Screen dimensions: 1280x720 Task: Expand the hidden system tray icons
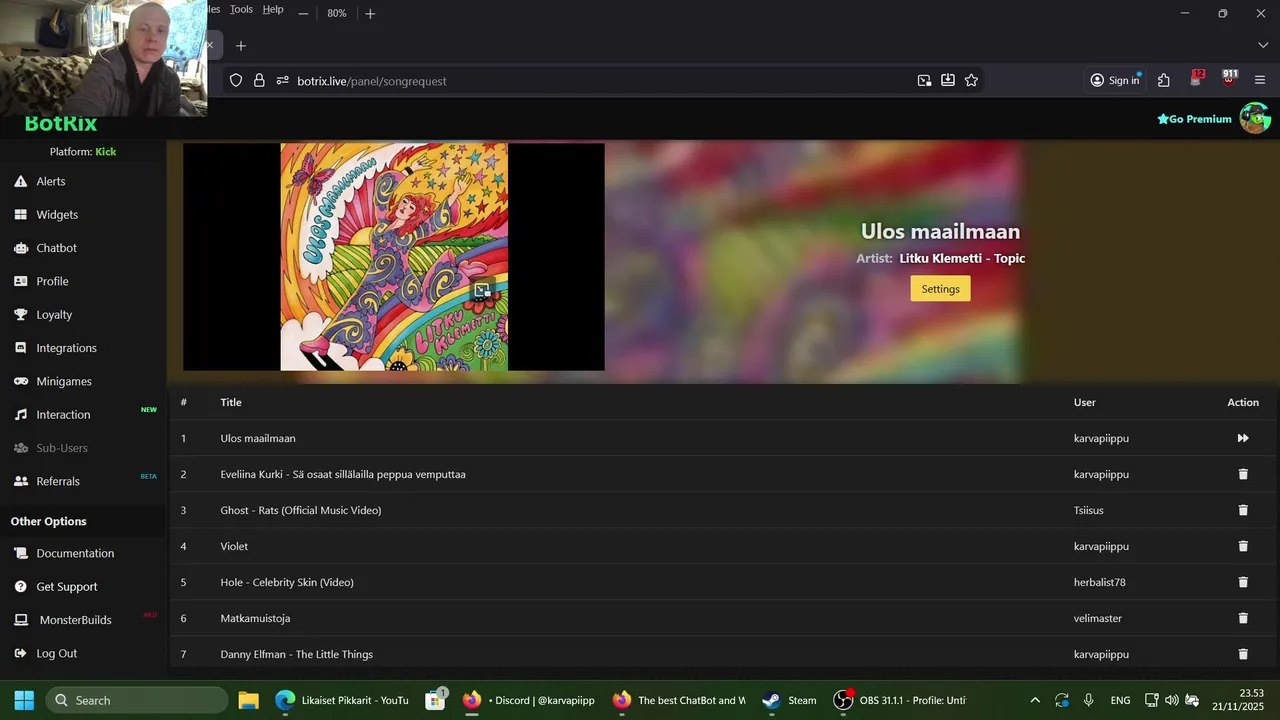pyautogui.click(x=1035, y=700)
